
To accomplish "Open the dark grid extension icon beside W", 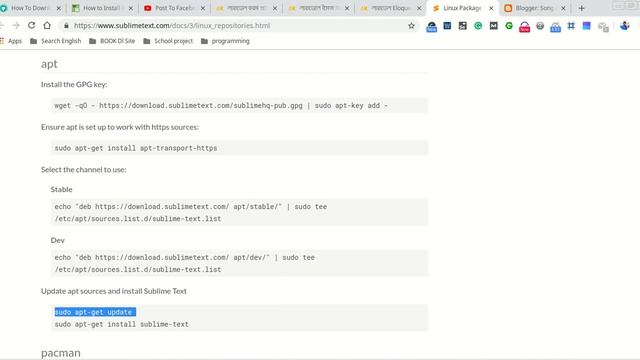I will pos(462,26).
